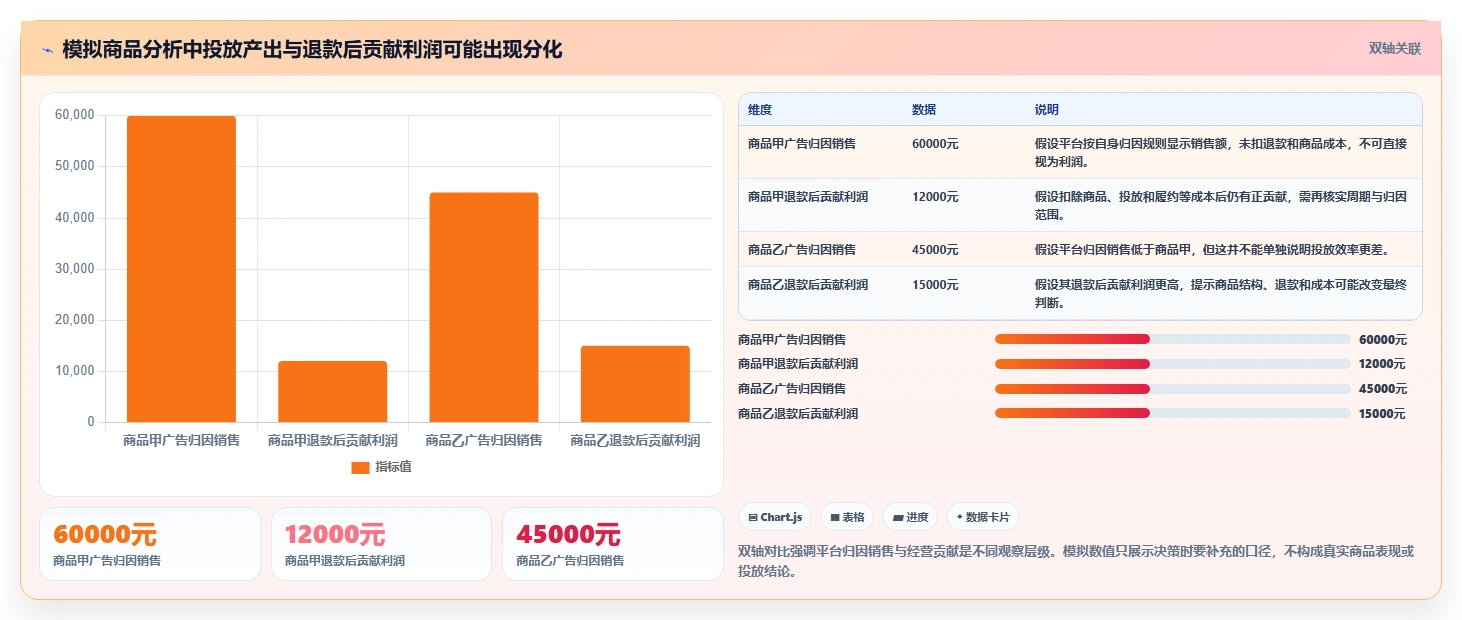Click table value 45000元
Screen dimensions: 1462x620
coord(935,250)
